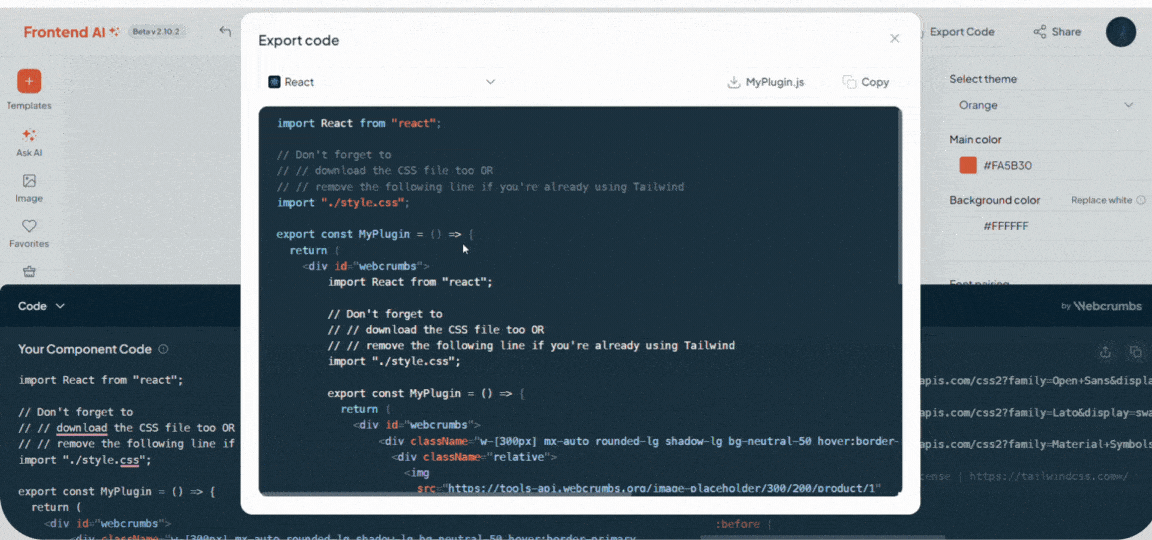
Task: Click the underlined 'download' word in code panel
Action: [x=81, y=428]
